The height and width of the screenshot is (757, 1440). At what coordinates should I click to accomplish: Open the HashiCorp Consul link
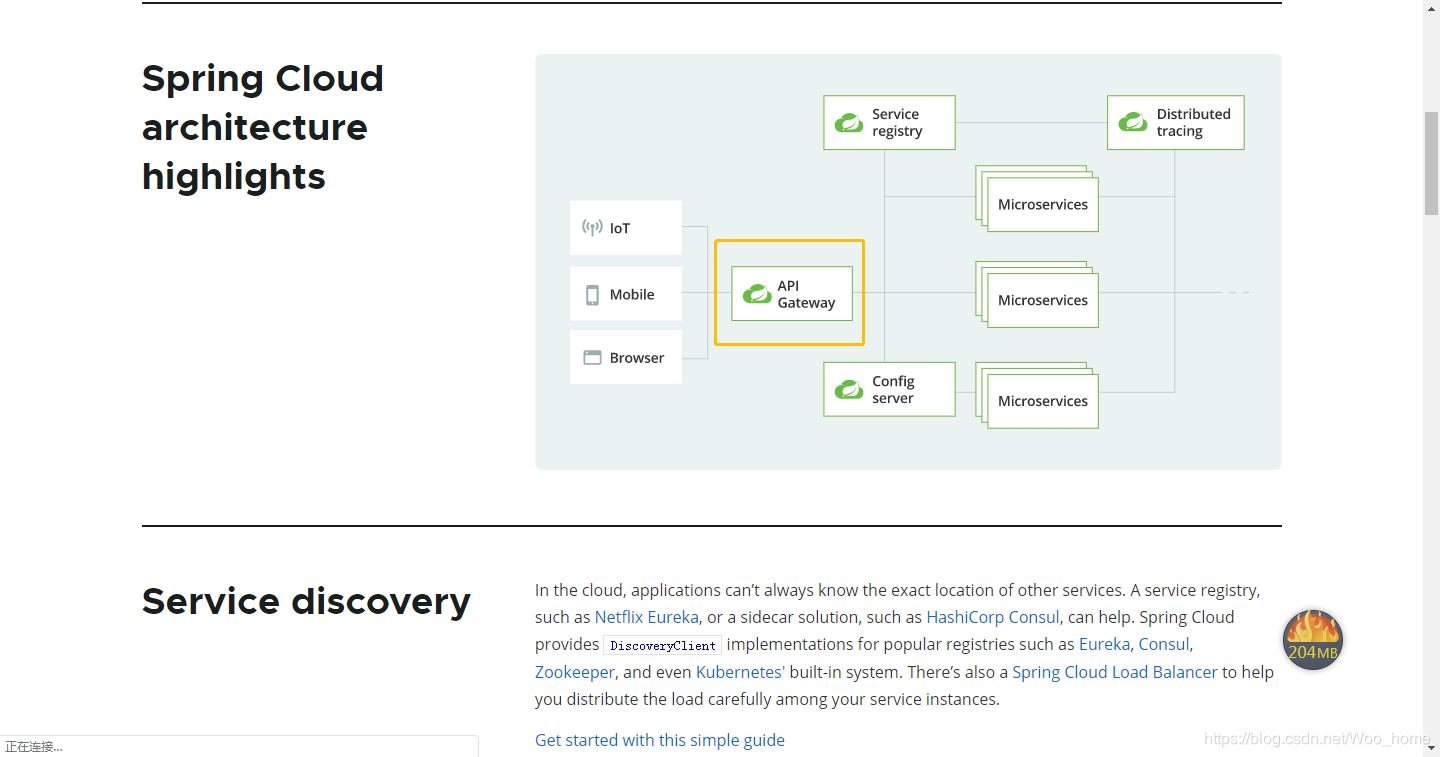[992, 617]
